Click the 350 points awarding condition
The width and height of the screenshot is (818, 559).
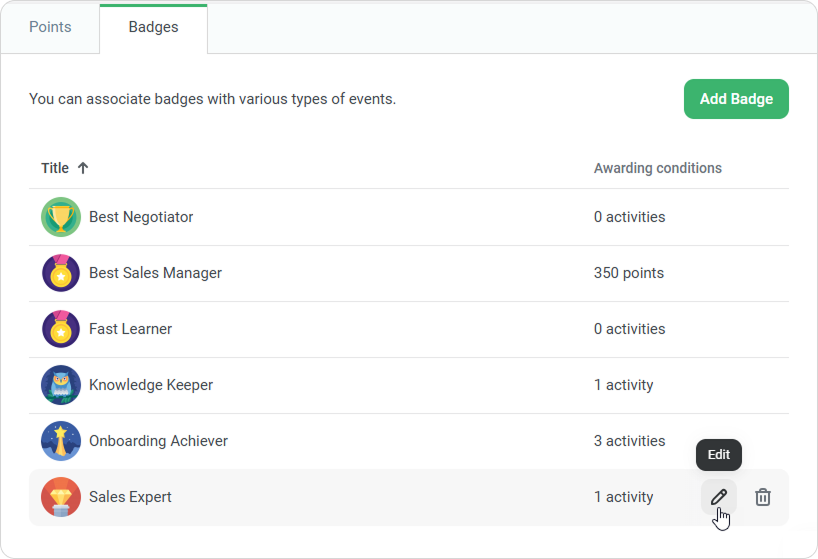click(x=628, y=273)
